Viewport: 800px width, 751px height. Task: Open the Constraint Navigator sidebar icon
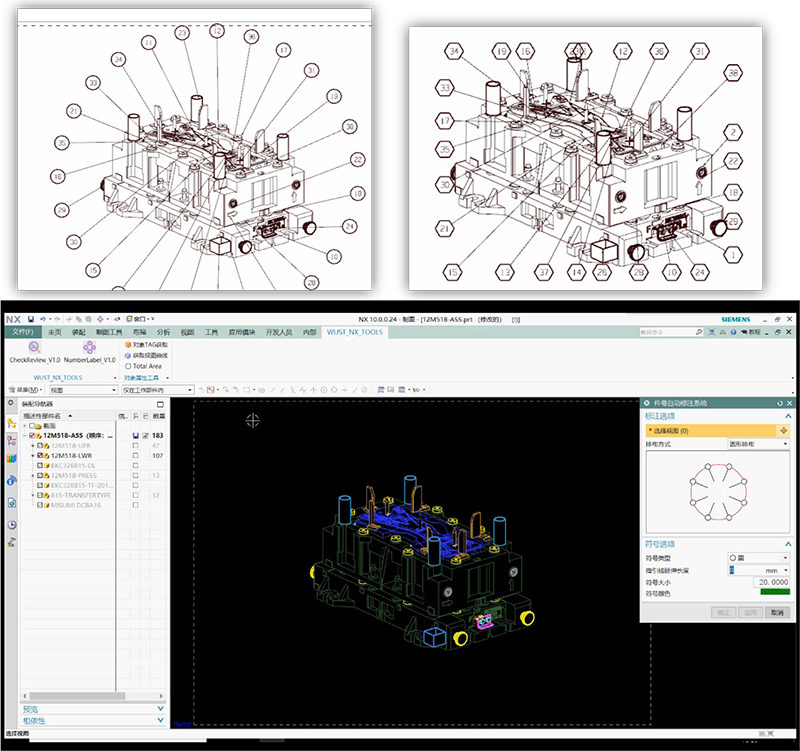pos(12,441)
